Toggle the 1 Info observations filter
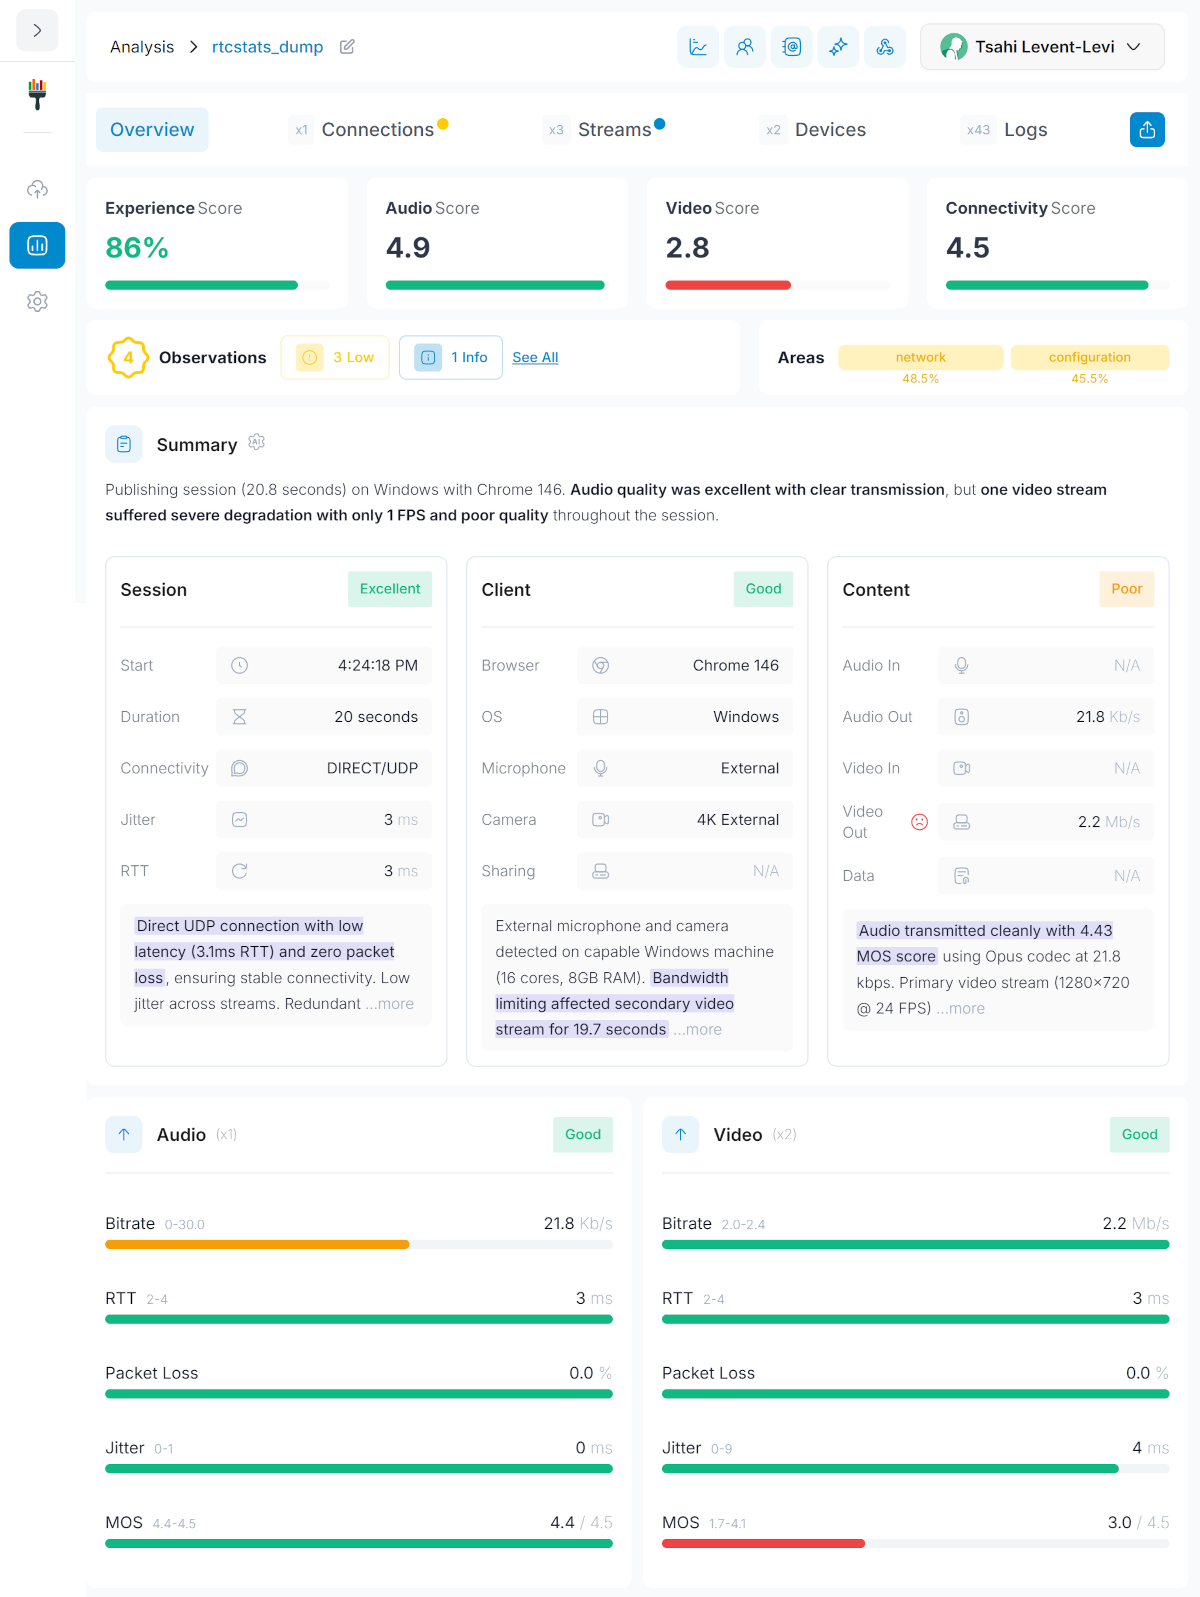The image size is (1200, 1597). pyautogui.click(x=451, y=358)
